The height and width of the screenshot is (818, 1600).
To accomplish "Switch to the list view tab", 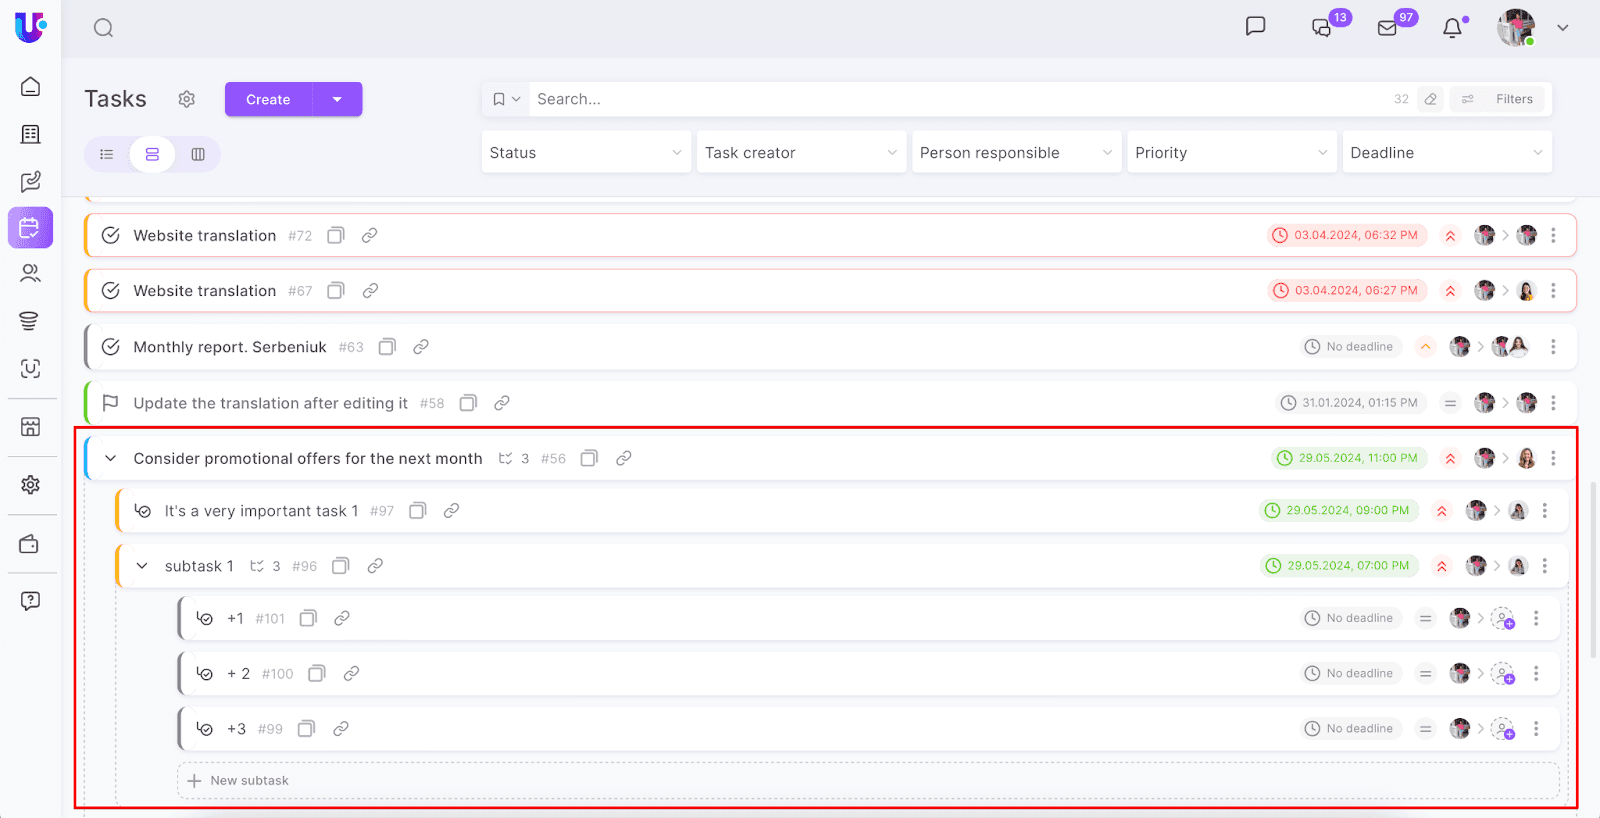I will click(x=107, y=154).
